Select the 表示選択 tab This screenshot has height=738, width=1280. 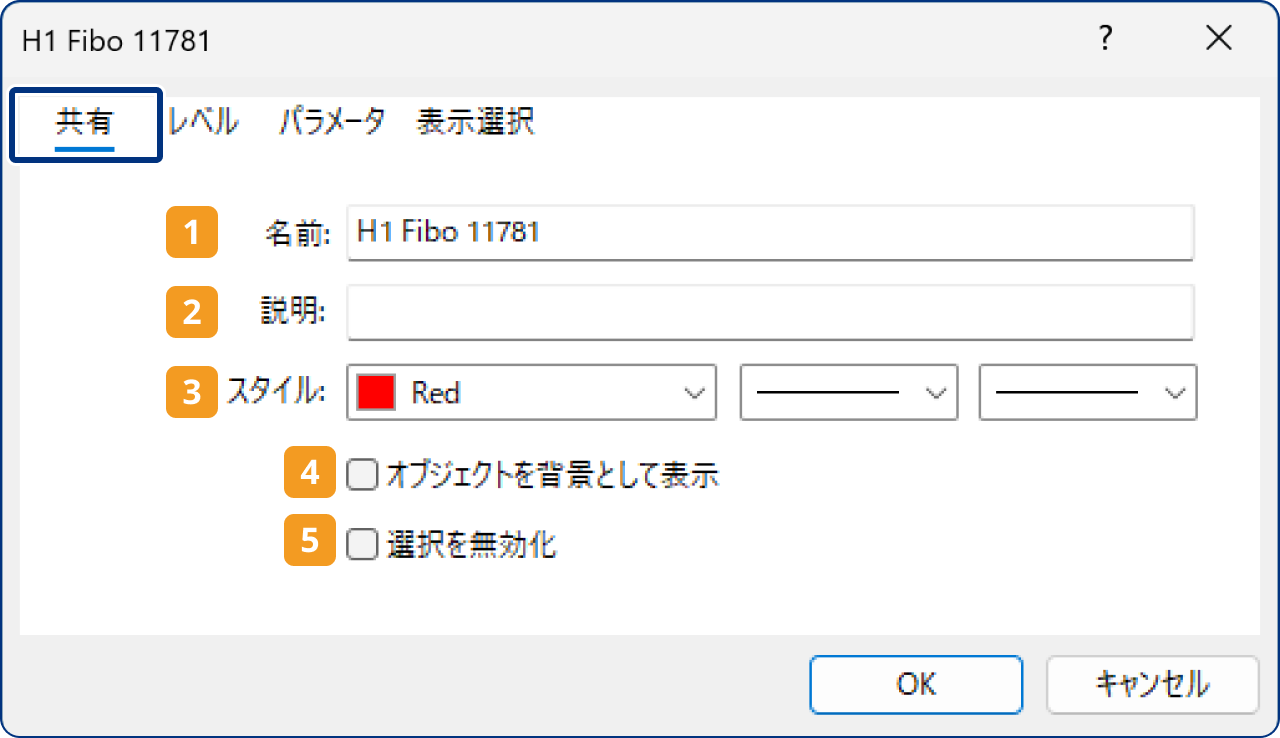(x=475, y=121)
